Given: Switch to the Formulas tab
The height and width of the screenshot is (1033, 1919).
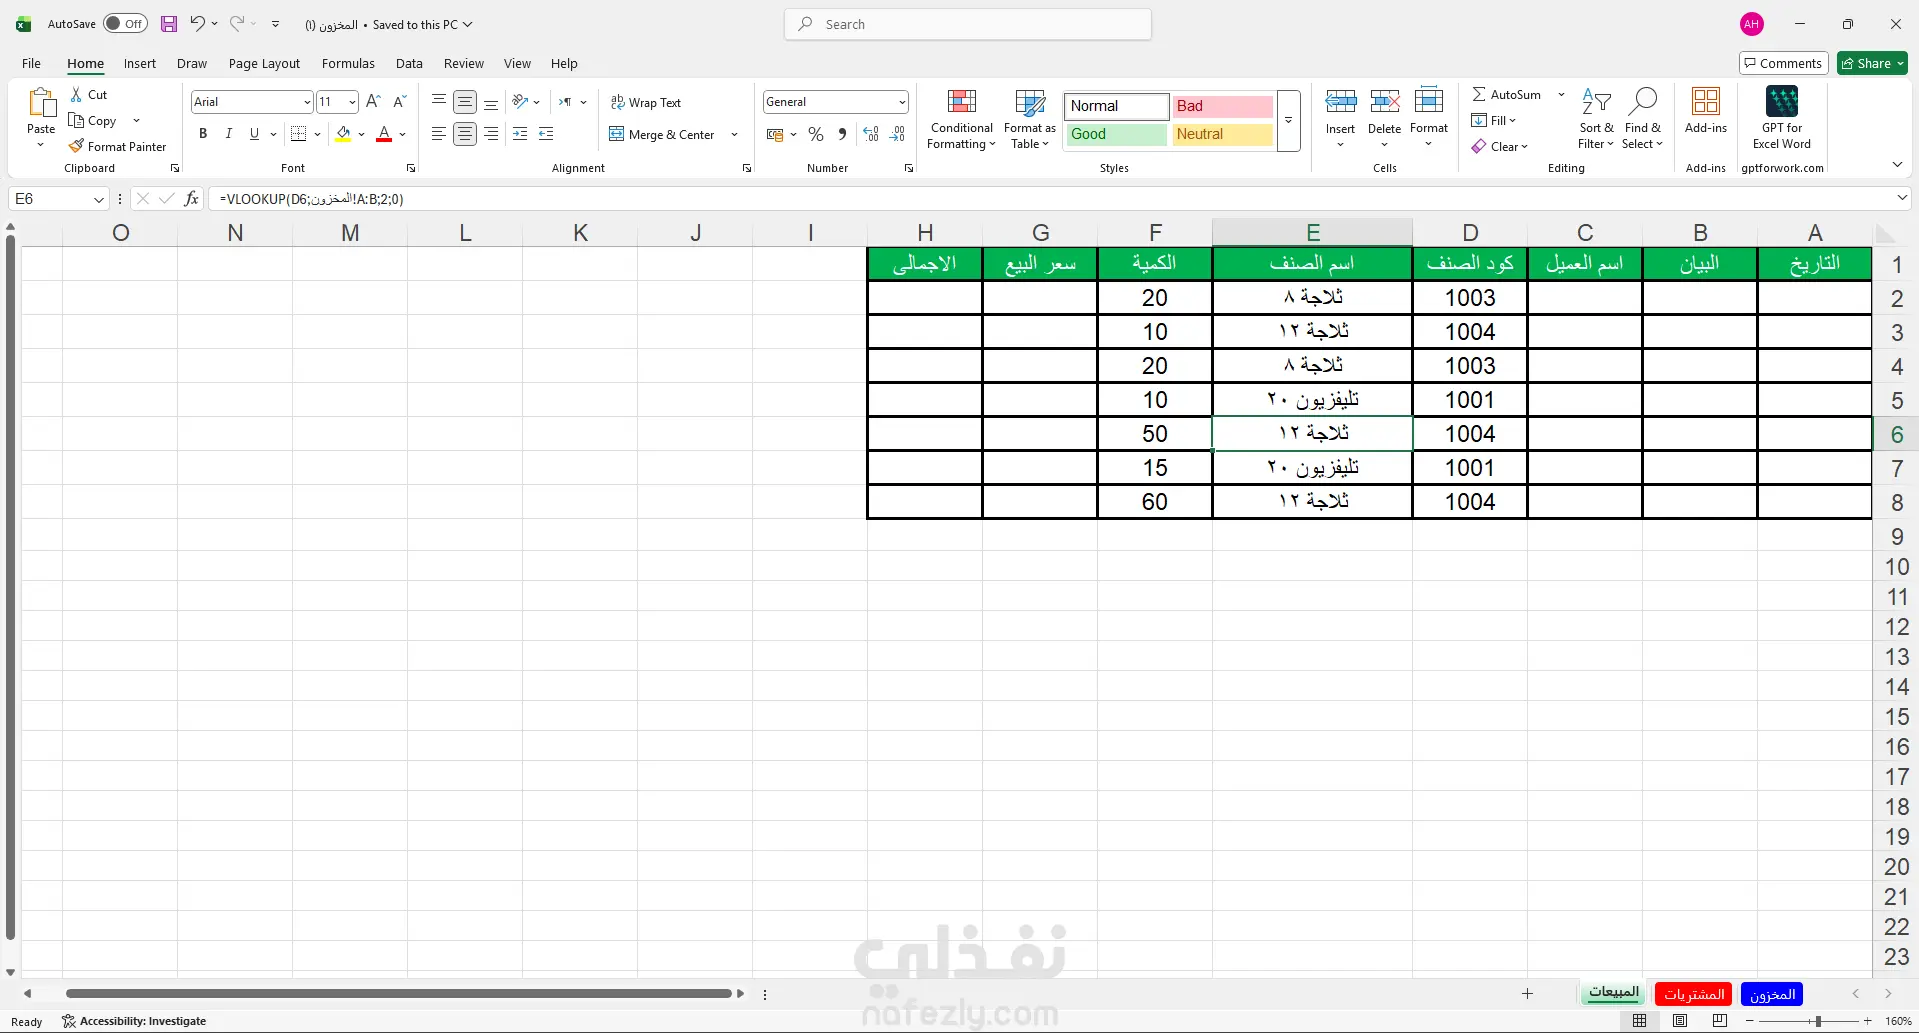Looking at the screenshot, I should click(348, 63).
